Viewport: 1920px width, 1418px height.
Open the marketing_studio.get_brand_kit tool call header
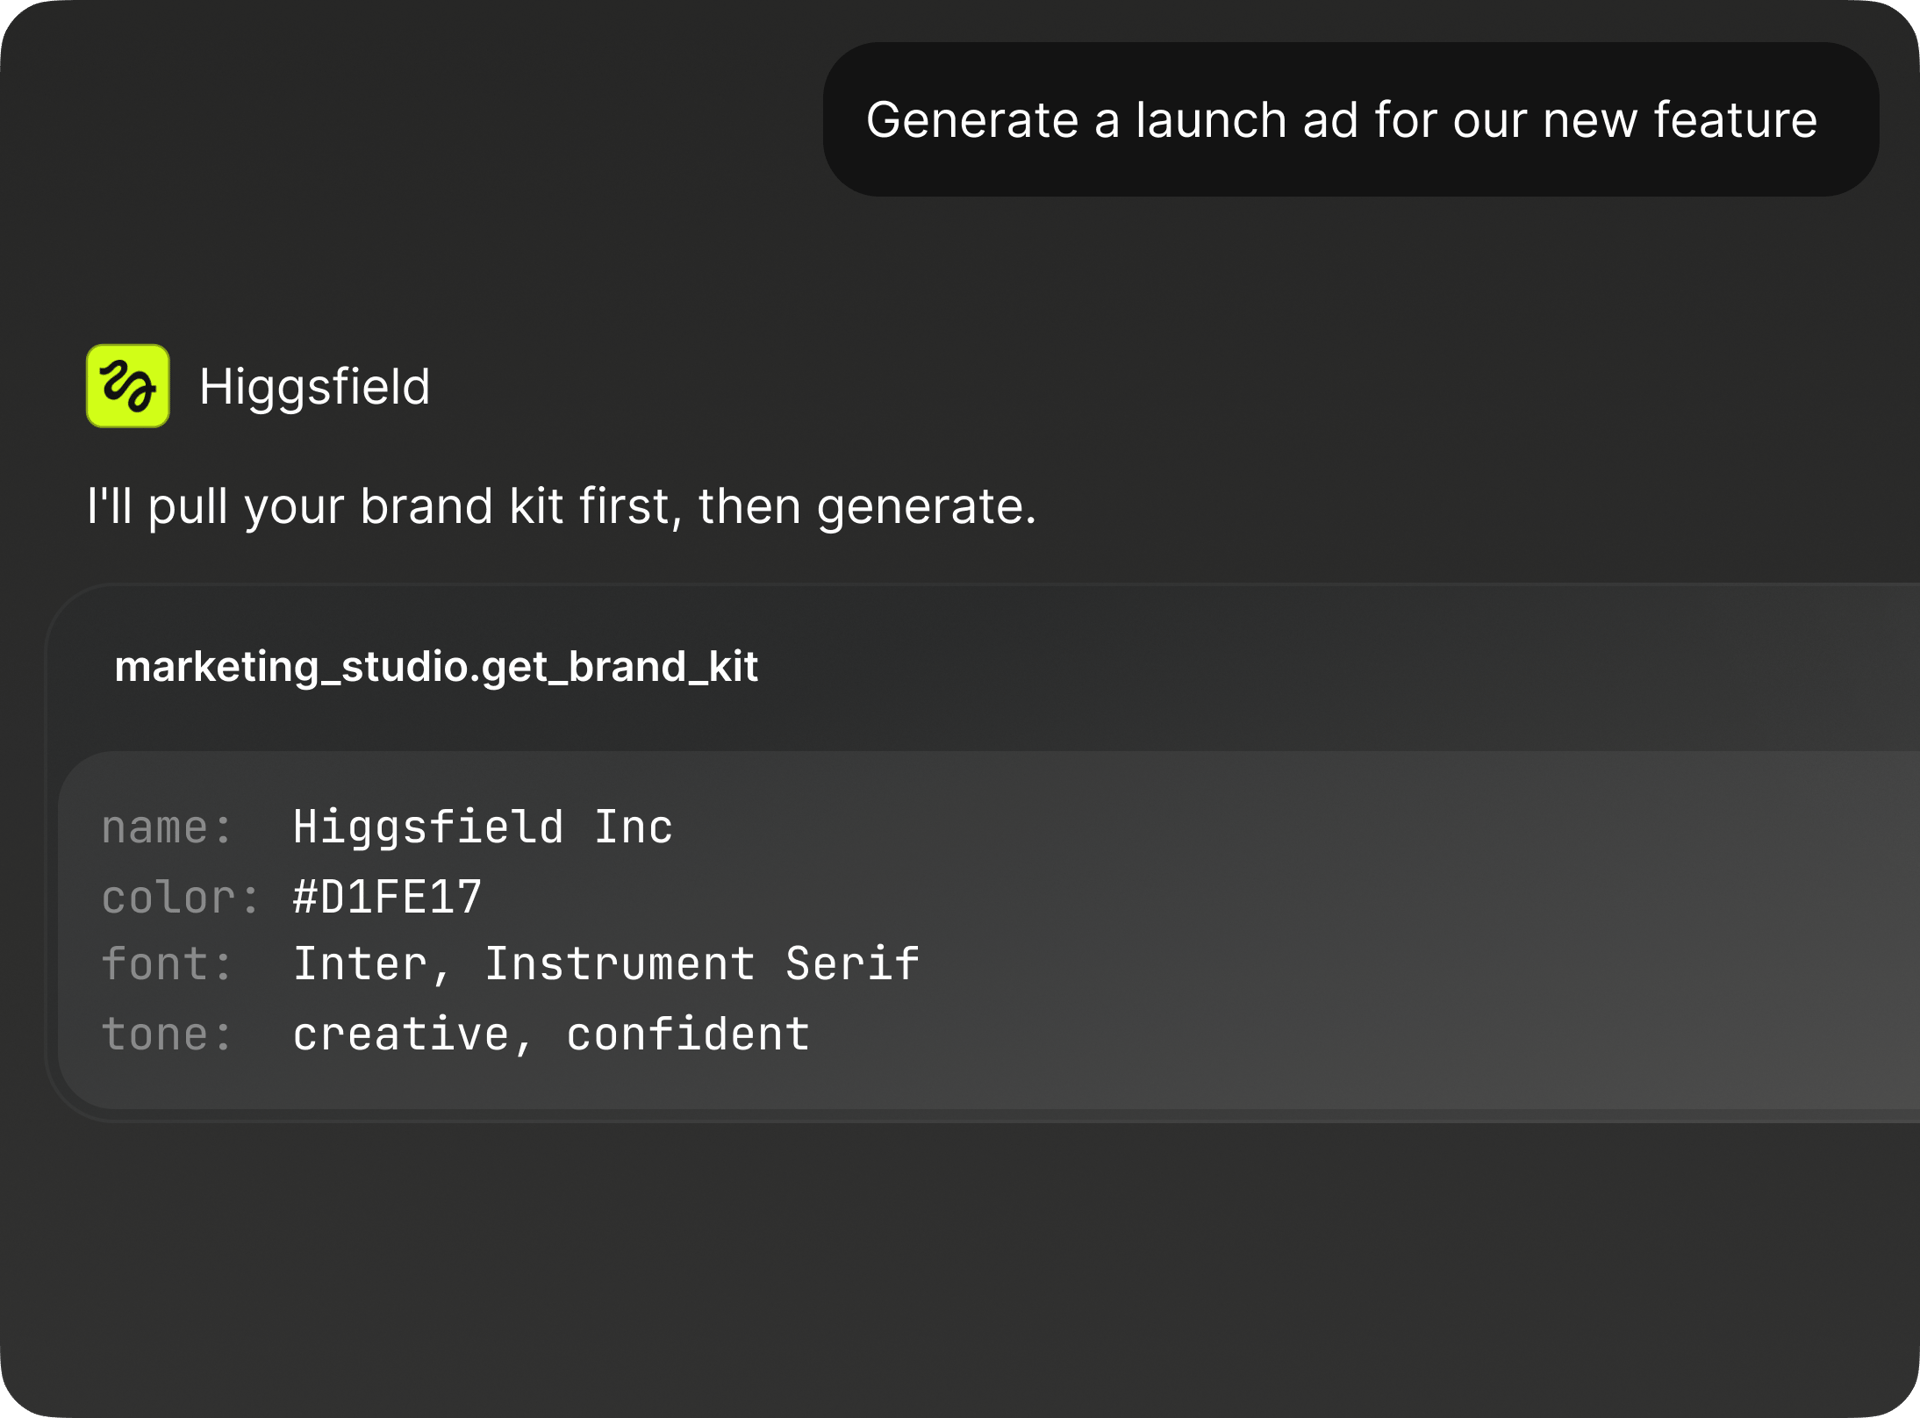coord(436,667)
